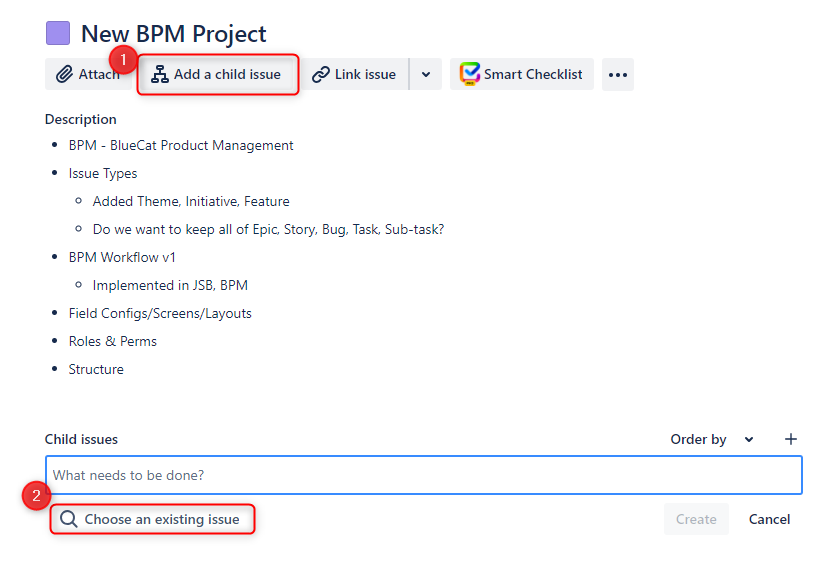Viewport: 820px width, 561px height.
Task: Click Choose an existing issue
Action: 152,519
